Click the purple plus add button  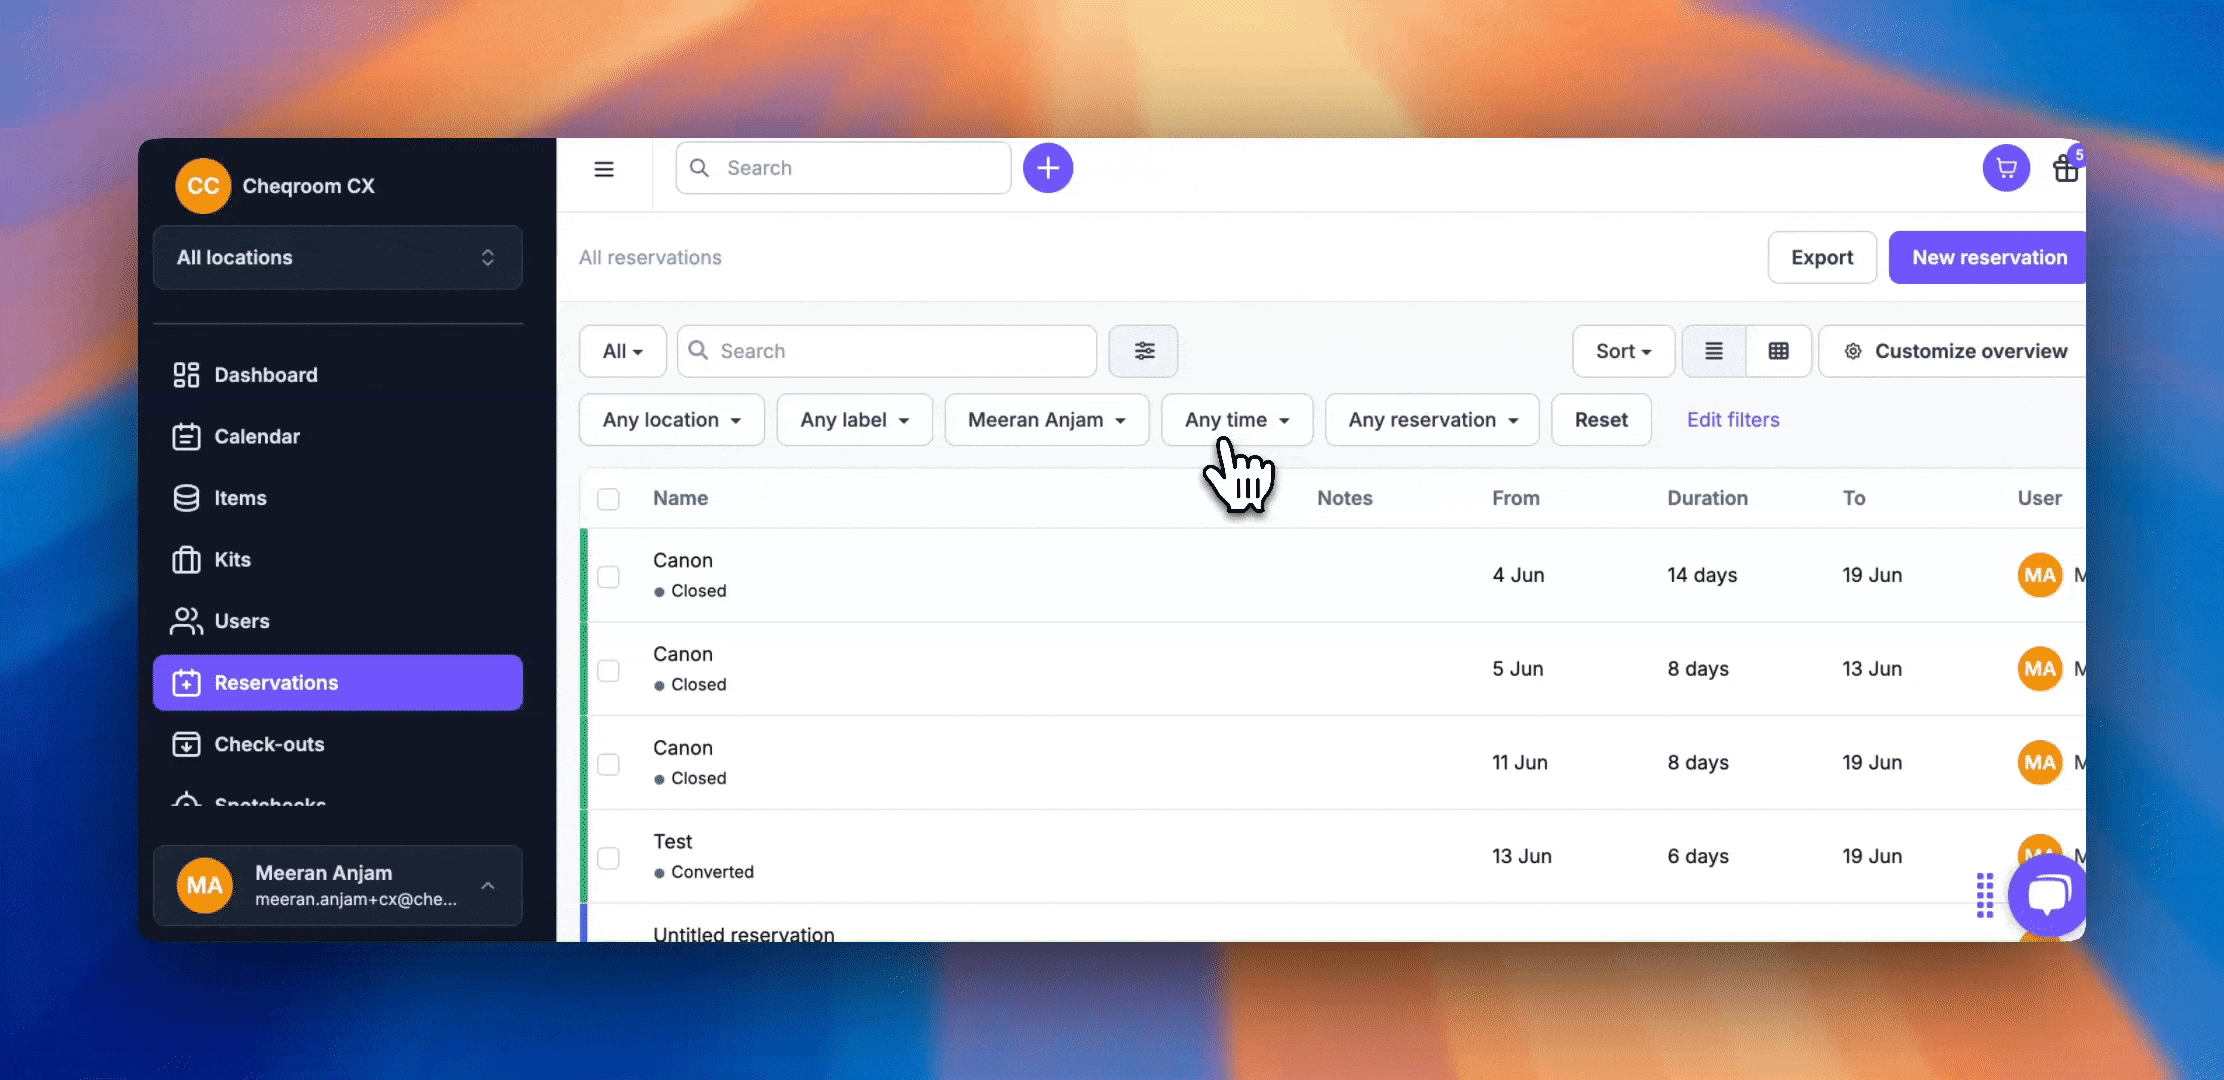coord(1048,168)
